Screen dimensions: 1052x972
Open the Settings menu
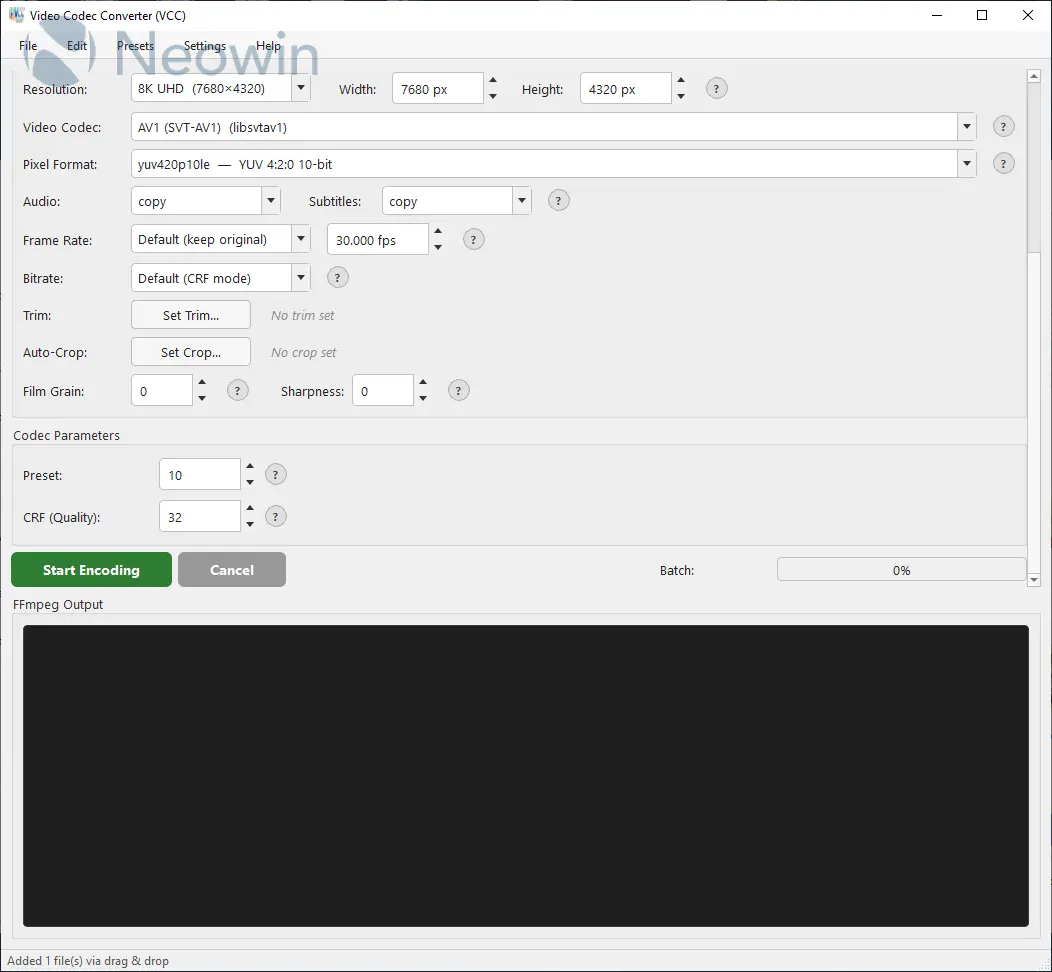204,46
